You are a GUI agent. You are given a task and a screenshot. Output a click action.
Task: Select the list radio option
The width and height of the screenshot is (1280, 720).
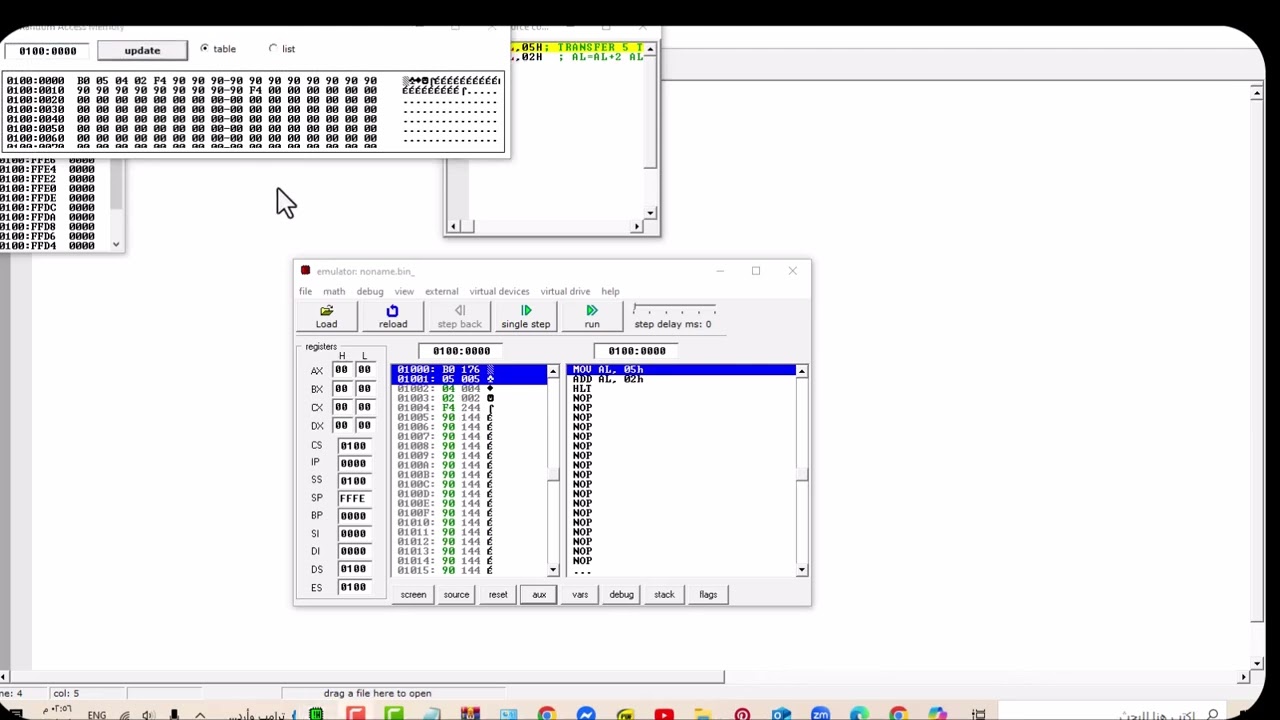pyautogui.click(x=273, y=48)
